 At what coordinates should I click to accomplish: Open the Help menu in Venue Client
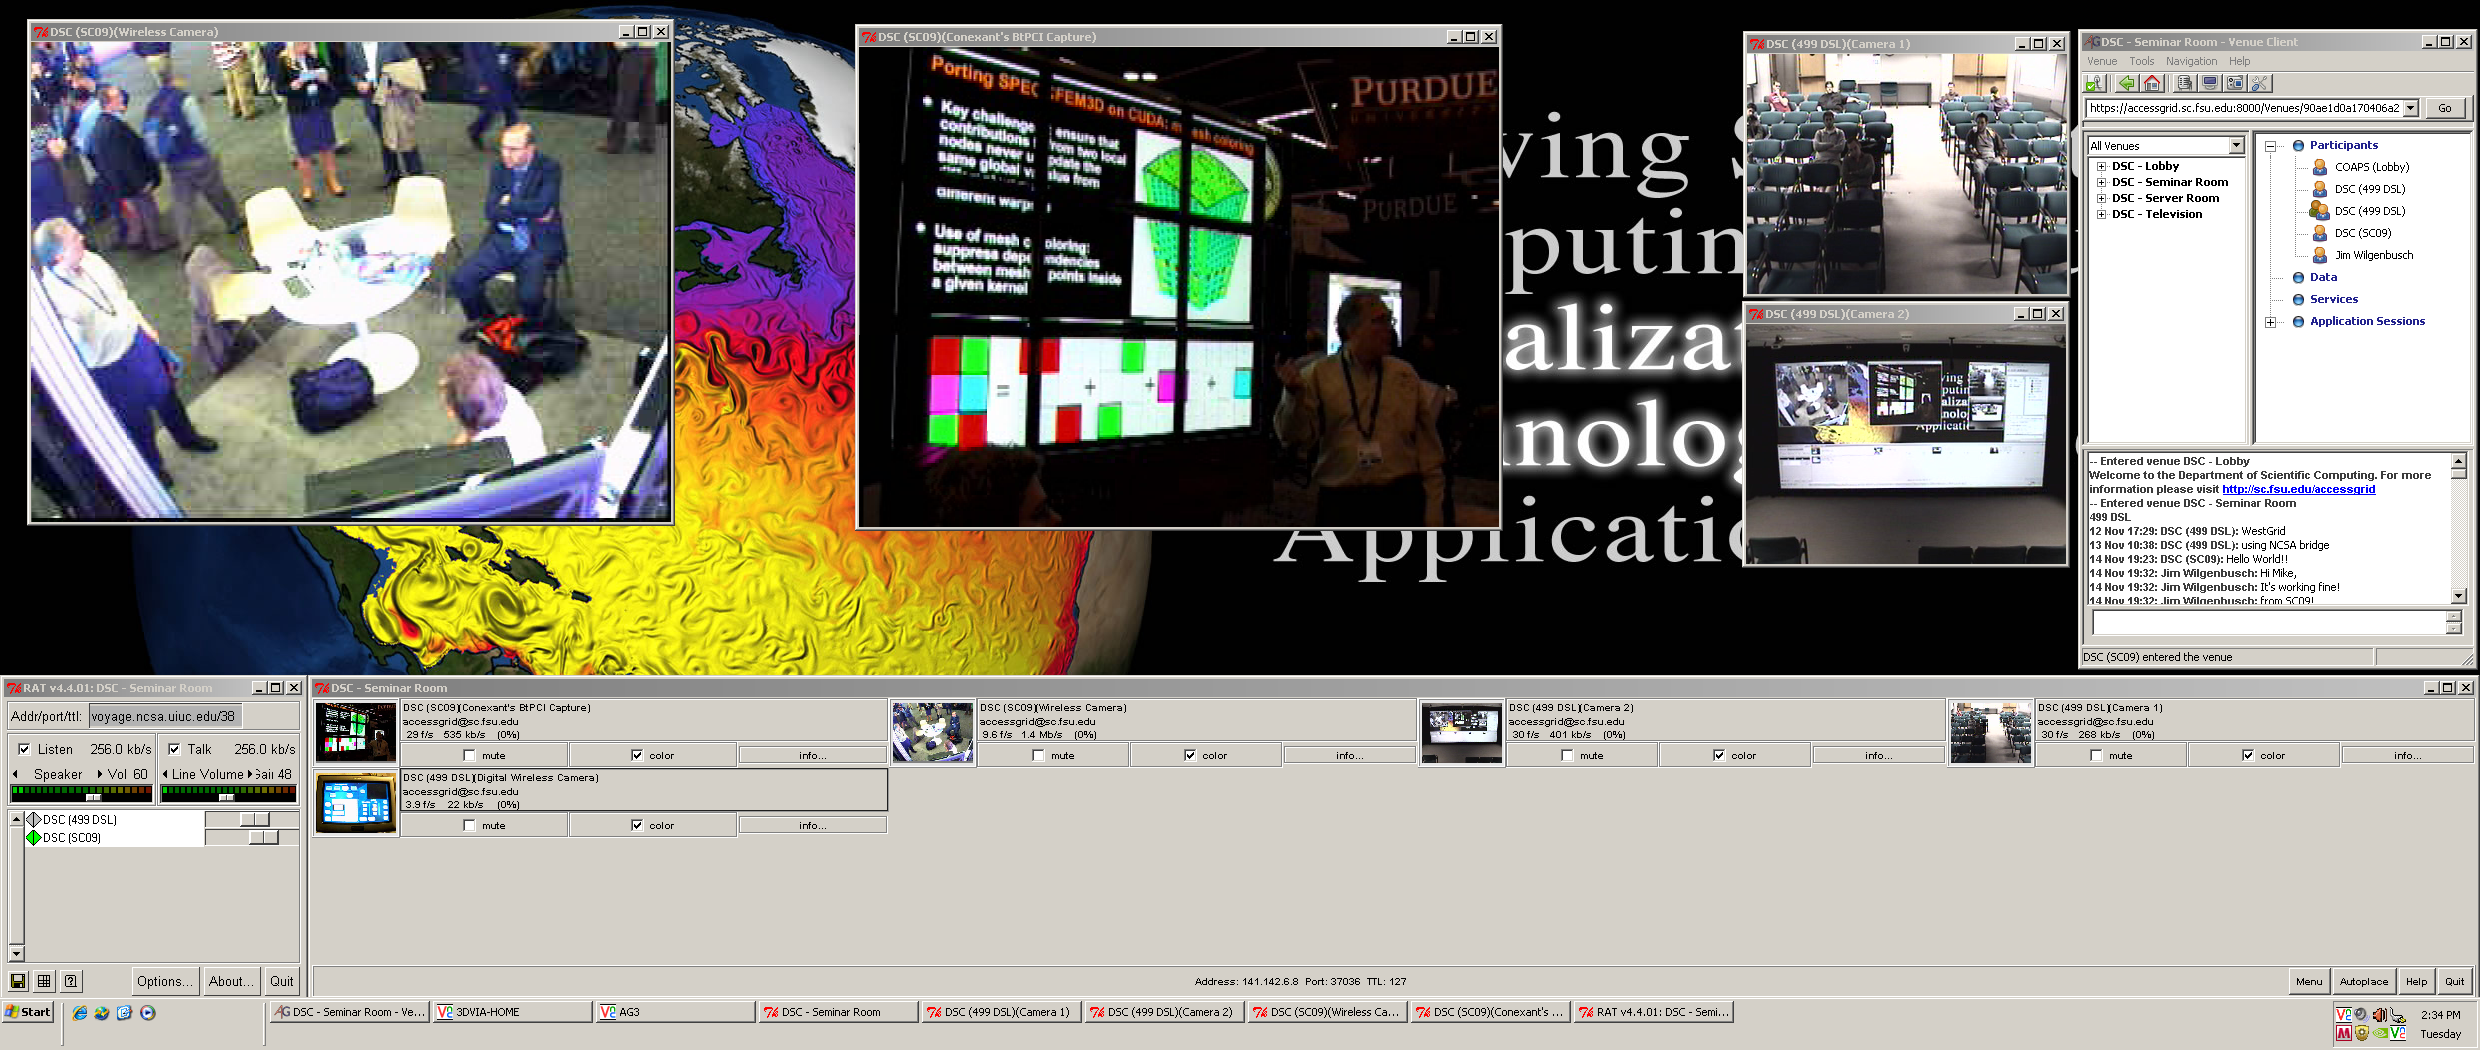pos(2239,61)
